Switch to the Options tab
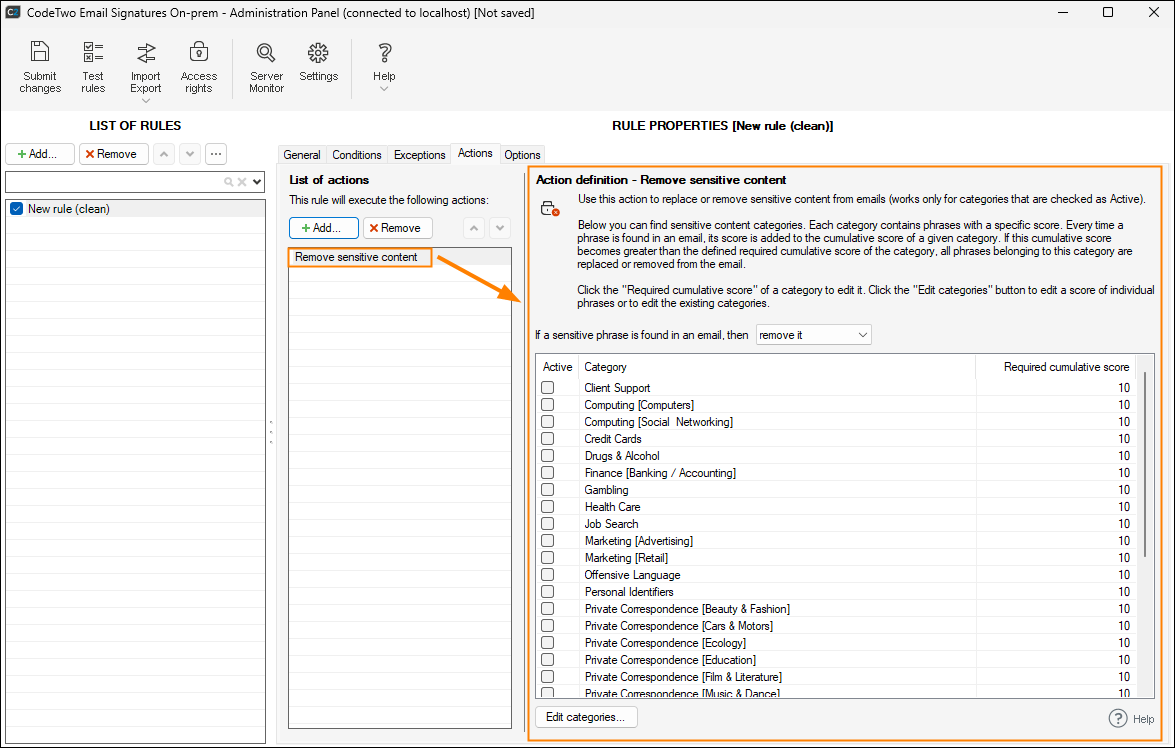Image resolution: width=1175 pixels, height=748 pixels. click(522, 155)
